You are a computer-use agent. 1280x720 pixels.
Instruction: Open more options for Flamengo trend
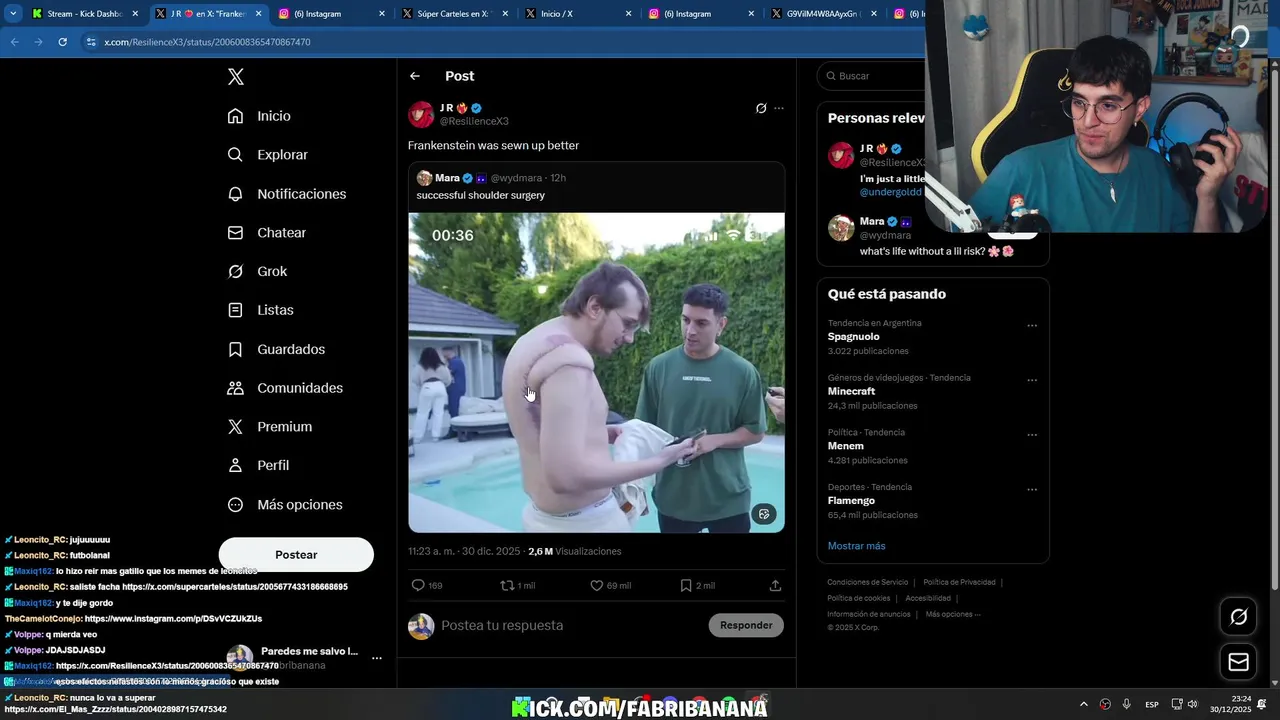click(1032, 489)
